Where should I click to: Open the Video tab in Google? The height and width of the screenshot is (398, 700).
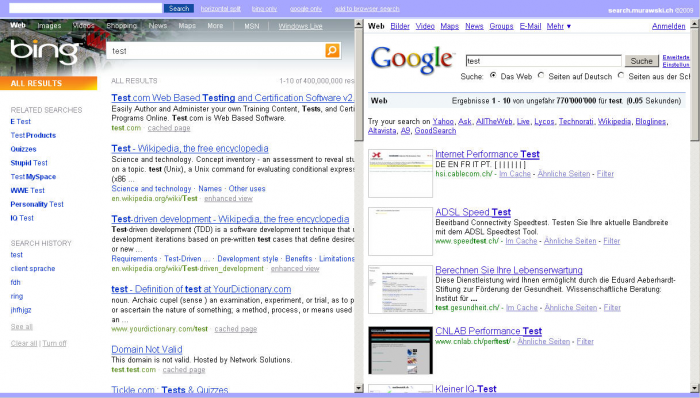tap(425, 26)
